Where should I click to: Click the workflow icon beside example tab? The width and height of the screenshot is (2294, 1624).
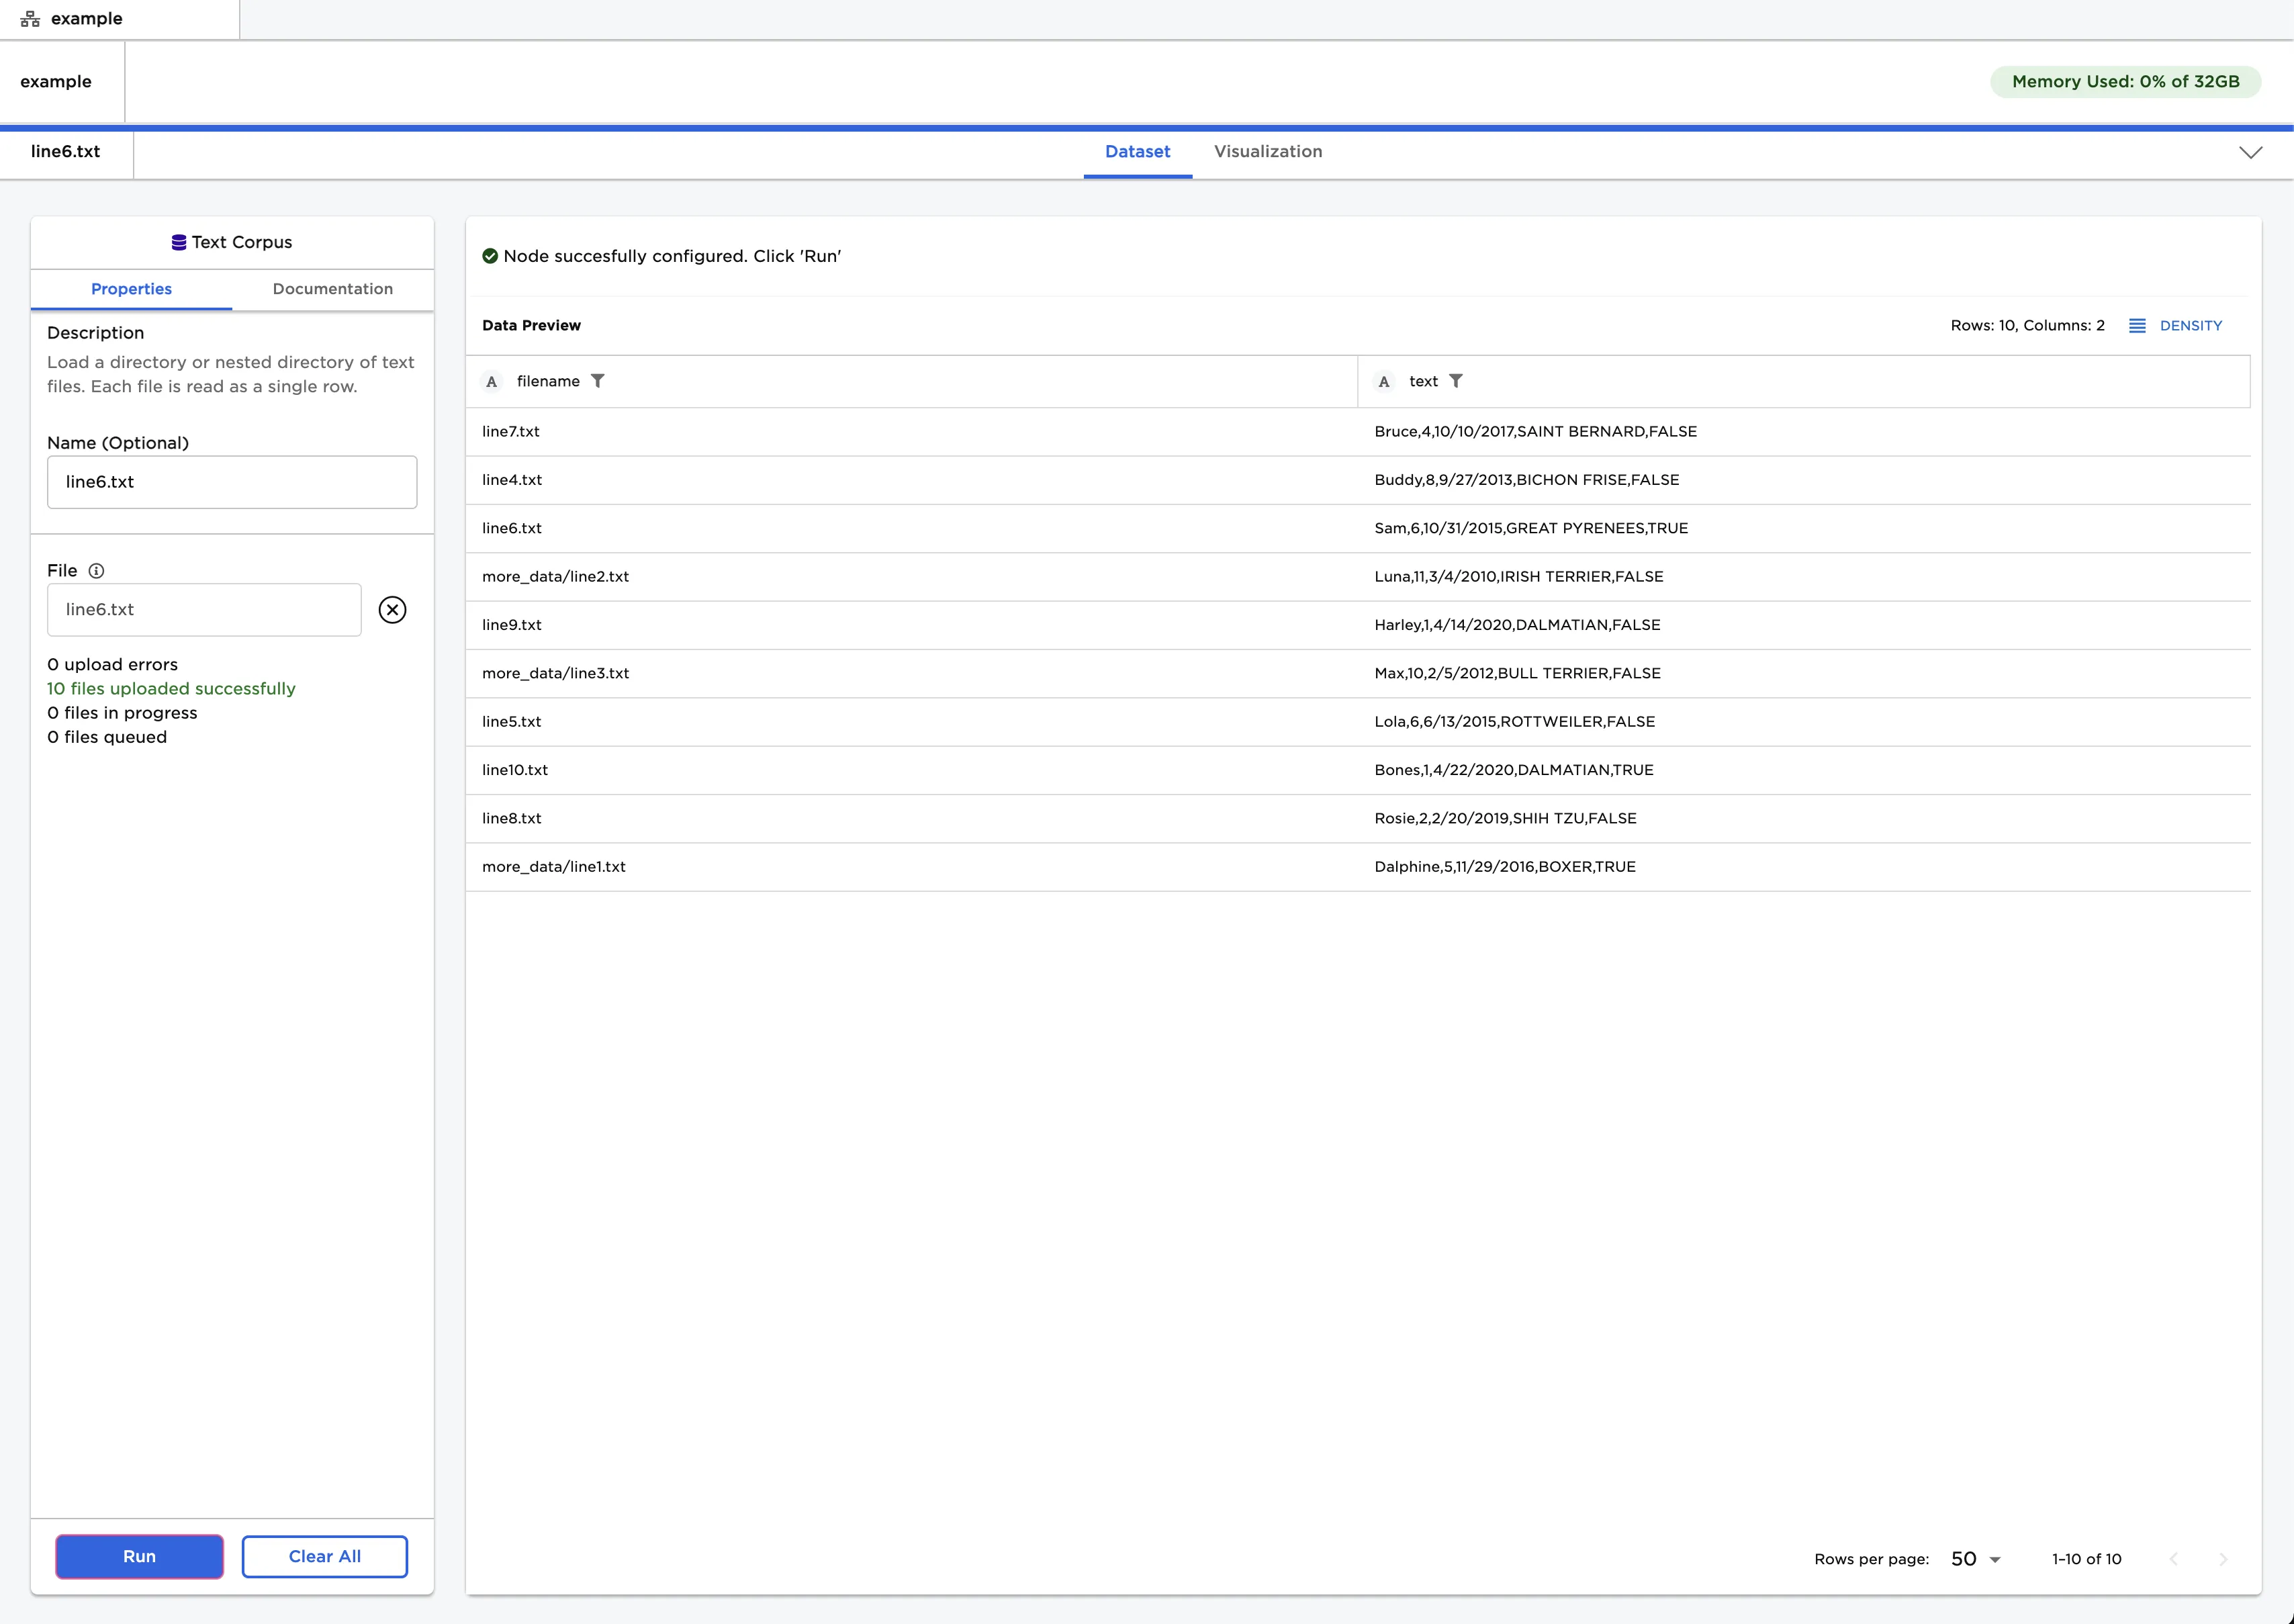[30, 19]
